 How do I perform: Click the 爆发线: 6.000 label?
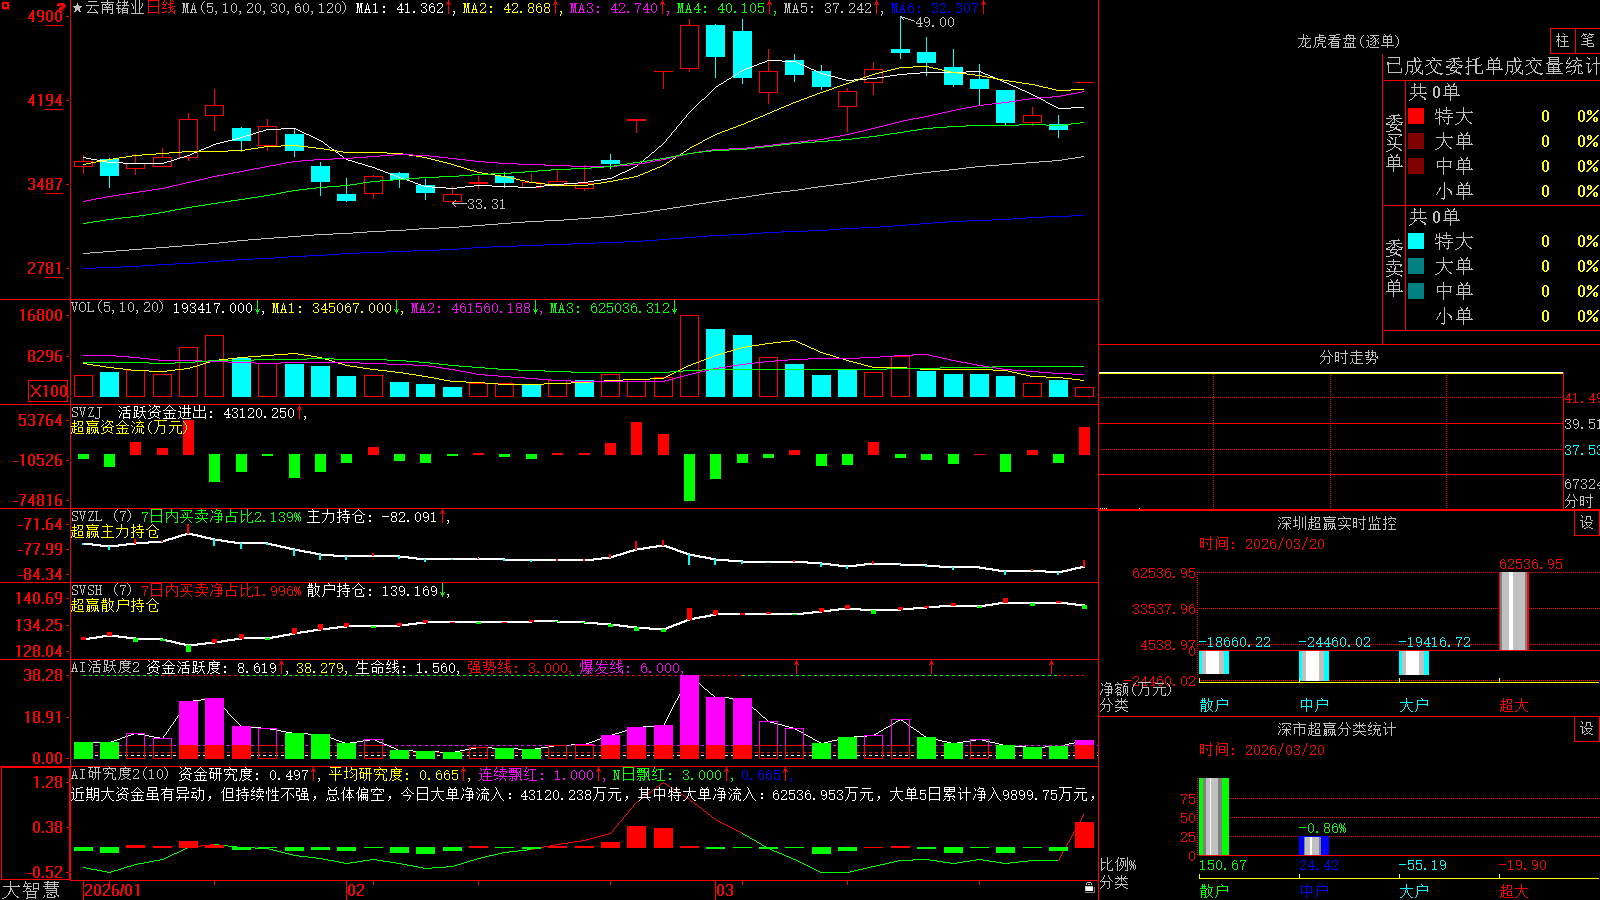(630, 667)
